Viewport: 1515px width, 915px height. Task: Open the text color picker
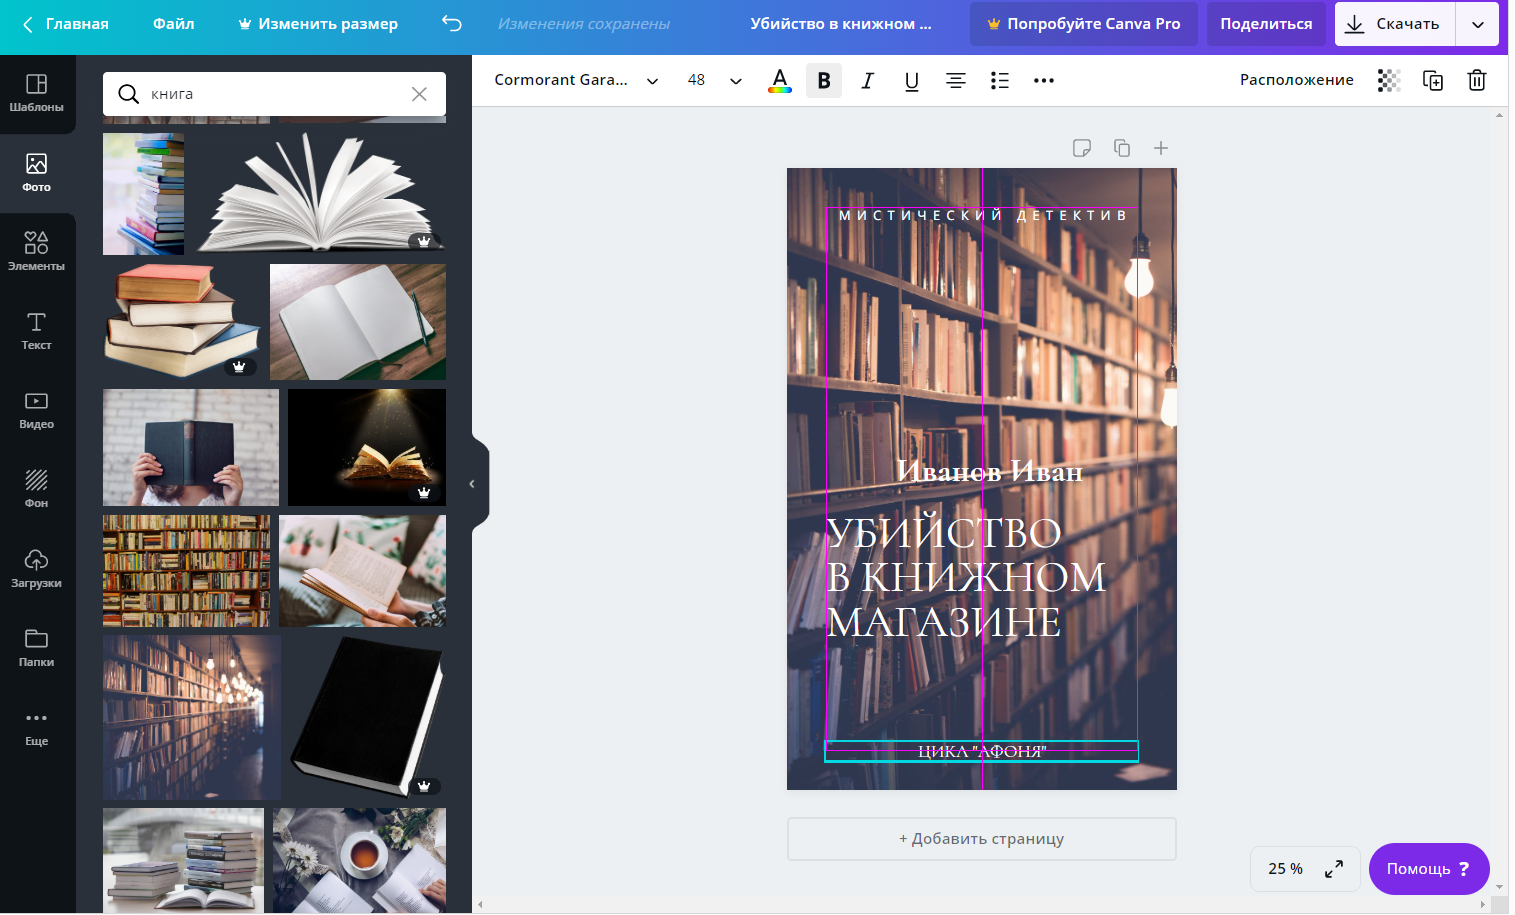tap(779, 80)
